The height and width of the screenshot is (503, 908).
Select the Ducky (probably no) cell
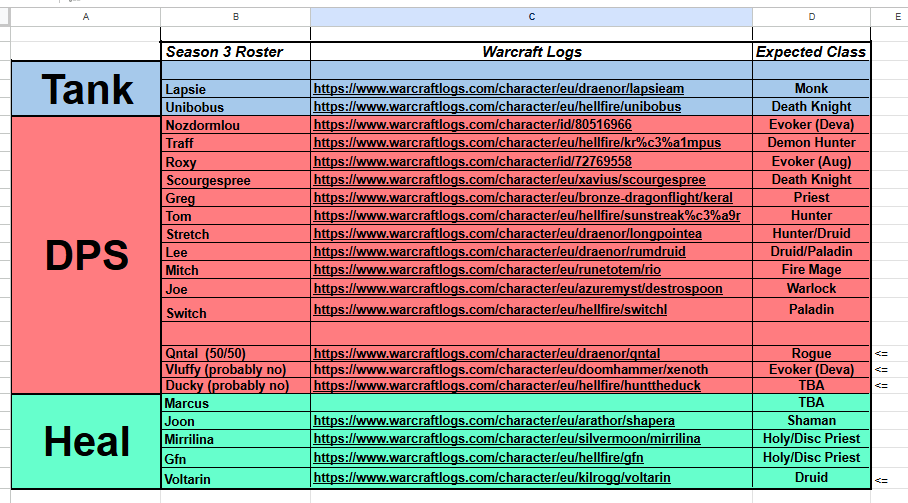pyautogui.click(x=236, y=385)
